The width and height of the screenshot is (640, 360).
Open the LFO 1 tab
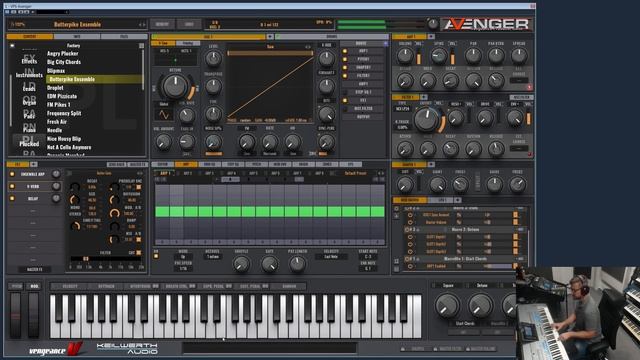click(442, 200)
